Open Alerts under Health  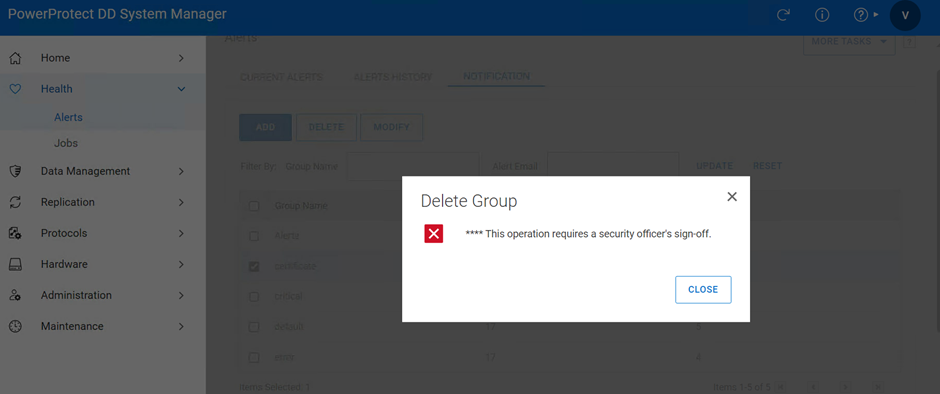68,118
